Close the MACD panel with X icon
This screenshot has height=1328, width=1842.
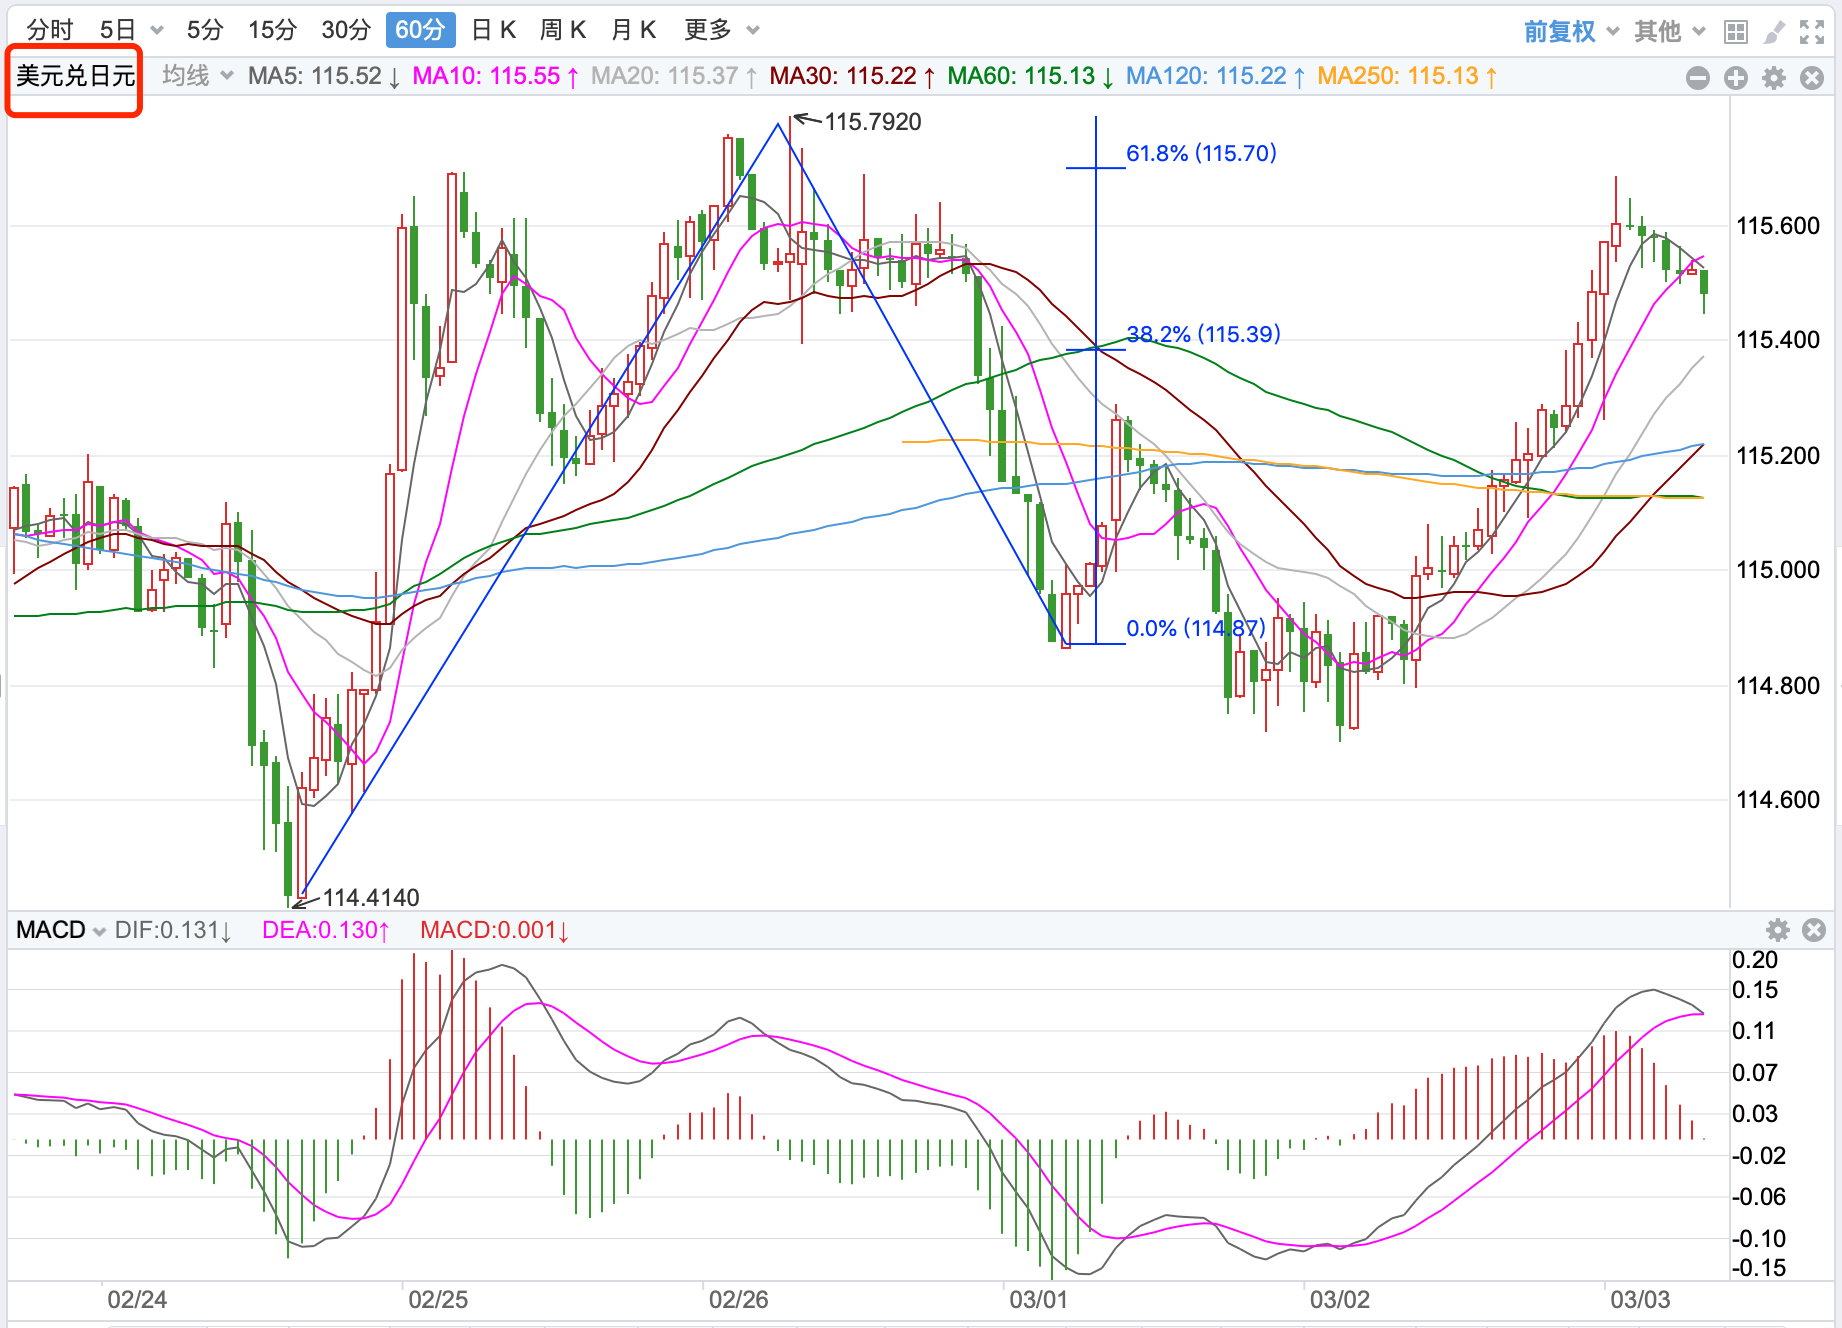1814,931
